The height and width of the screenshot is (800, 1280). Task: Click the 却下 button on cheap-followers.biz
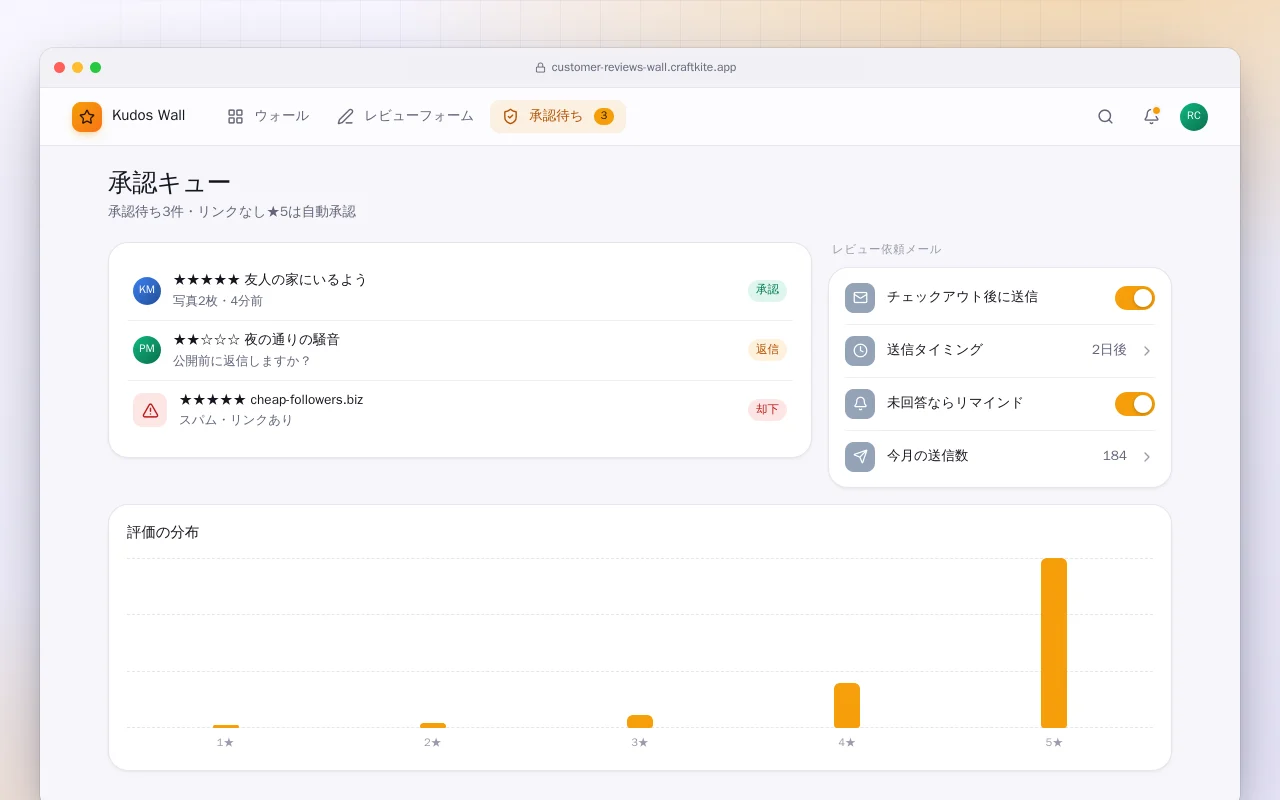click(x=767, y=410)
